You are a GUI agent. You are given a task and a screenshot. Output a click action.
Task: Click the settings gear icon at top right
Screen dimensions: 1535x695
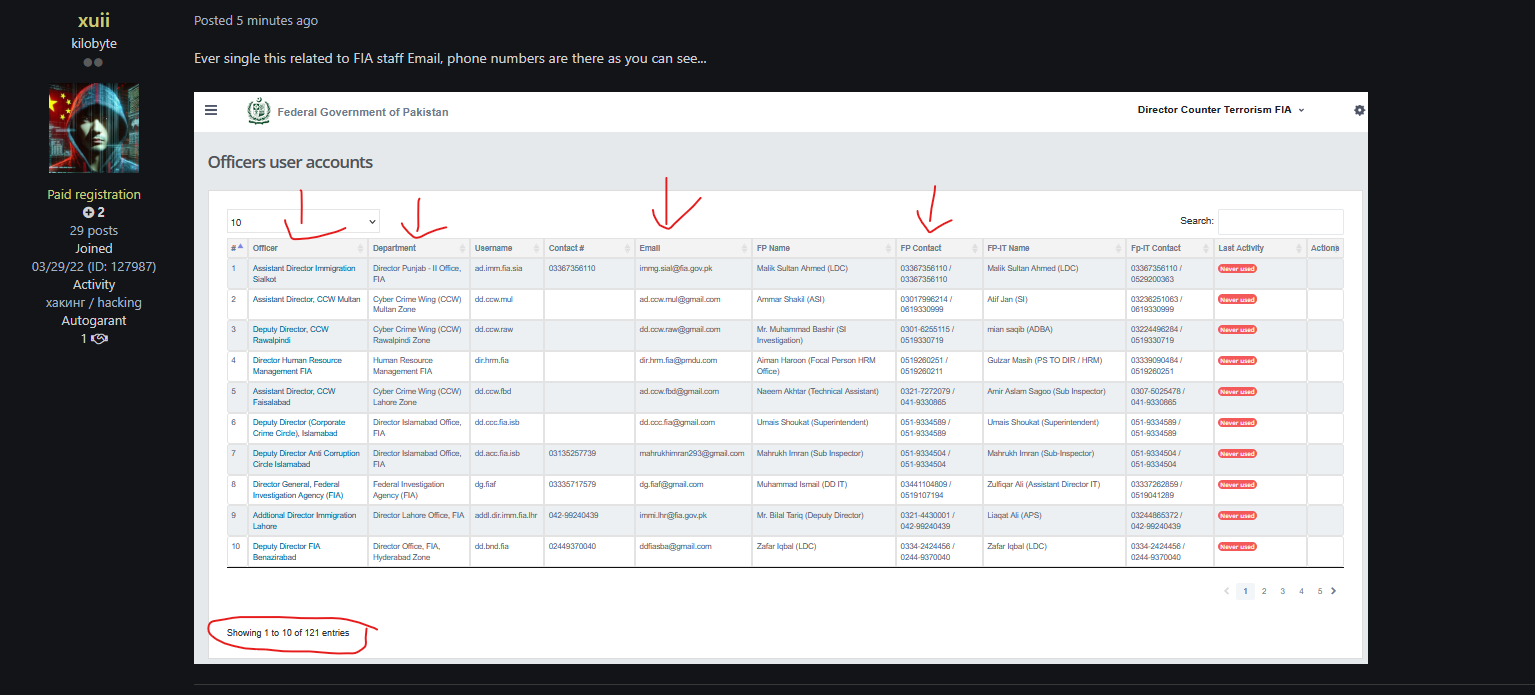point(1359,110)
